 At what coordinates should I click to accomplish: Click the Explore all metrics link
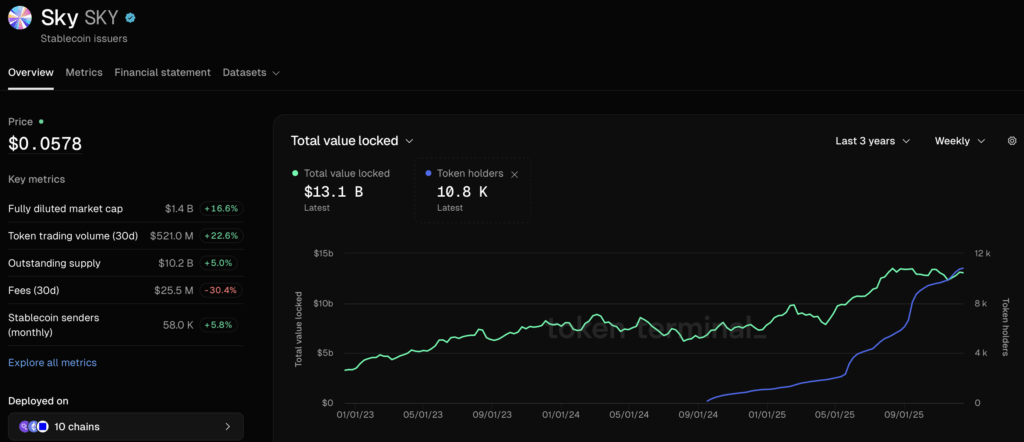pyautogui.click(x=52, y=362)
